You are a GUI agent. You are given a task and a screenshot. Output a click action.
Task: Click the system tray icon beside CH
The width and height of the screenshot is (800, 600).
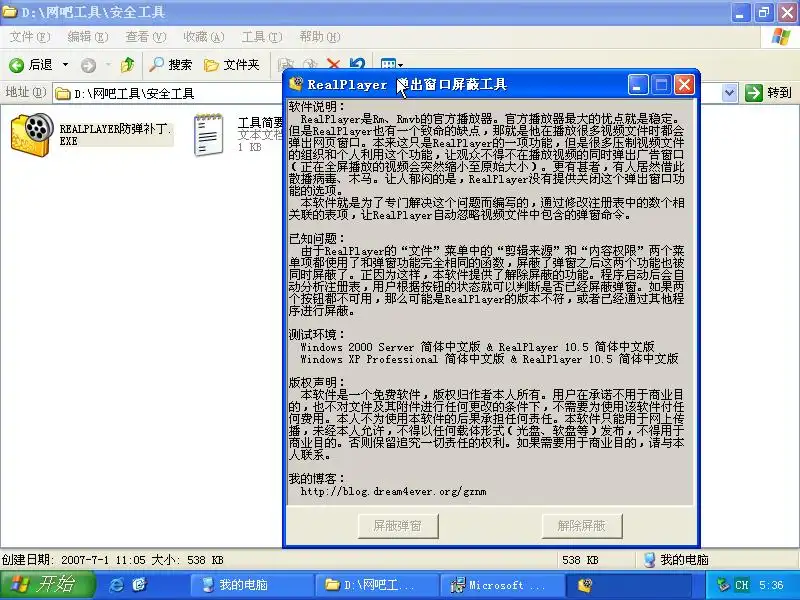coord(723,585)
